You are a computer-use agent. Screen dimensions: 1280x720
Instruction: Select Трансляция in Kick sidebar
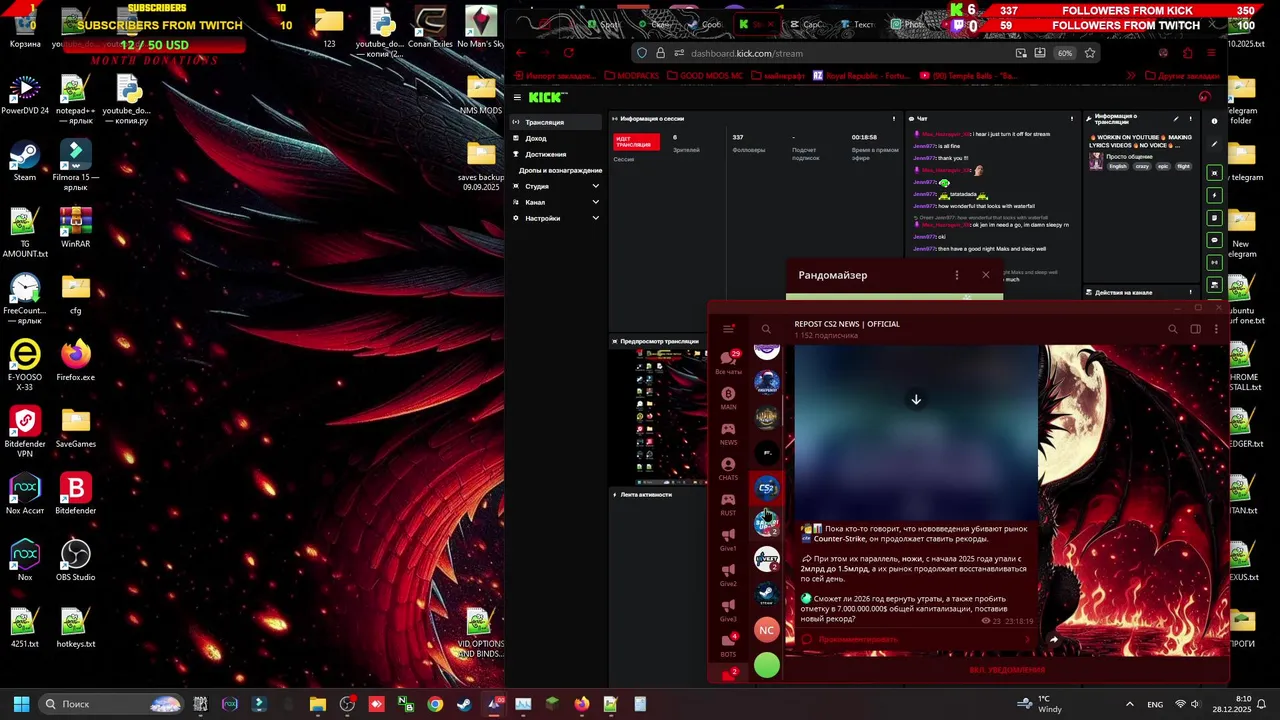pyautogui.click(x=557, y=122)
